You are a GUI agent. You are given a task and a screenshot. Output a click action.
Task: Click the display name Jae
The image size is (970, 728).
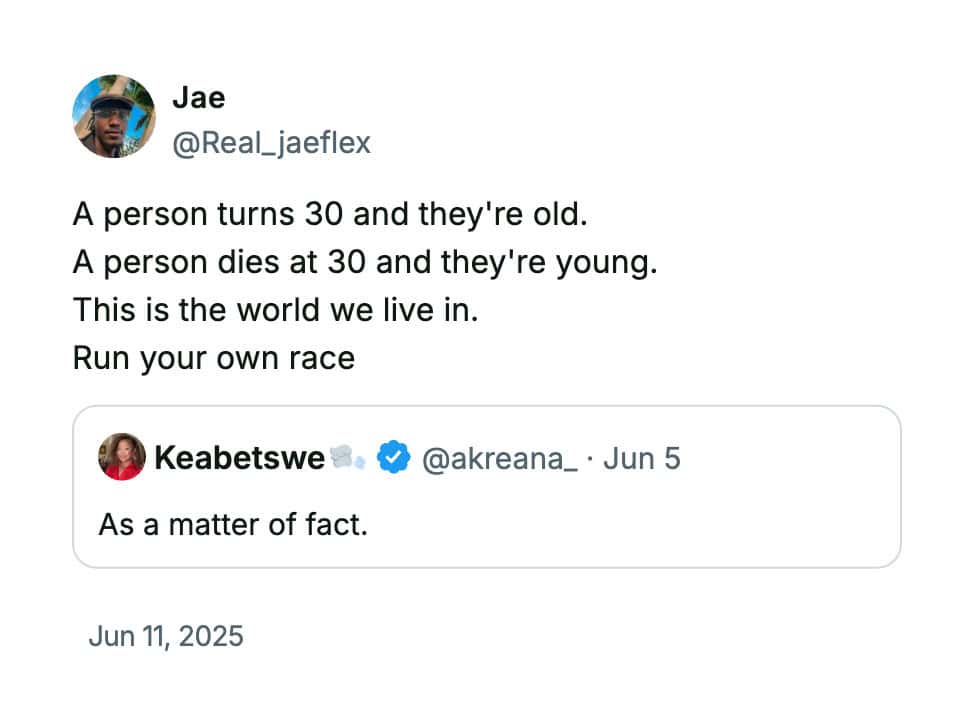[x=199, y=98]
